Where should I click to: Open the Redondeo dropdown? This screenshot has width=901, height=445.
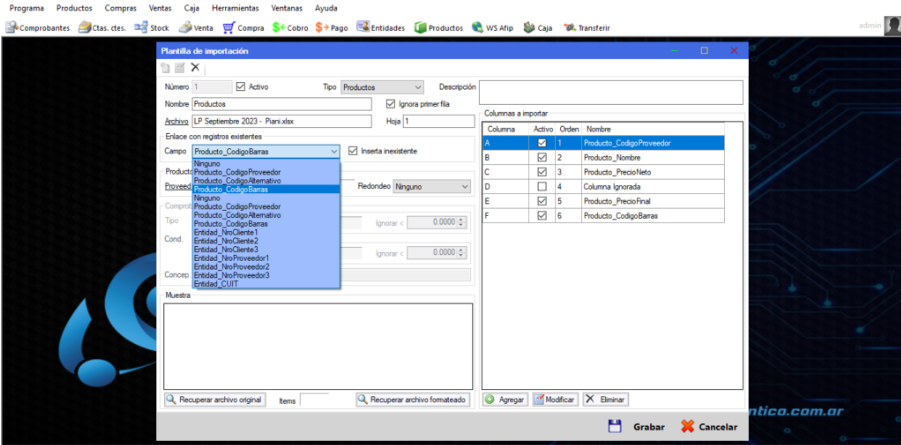coord(432,186)
